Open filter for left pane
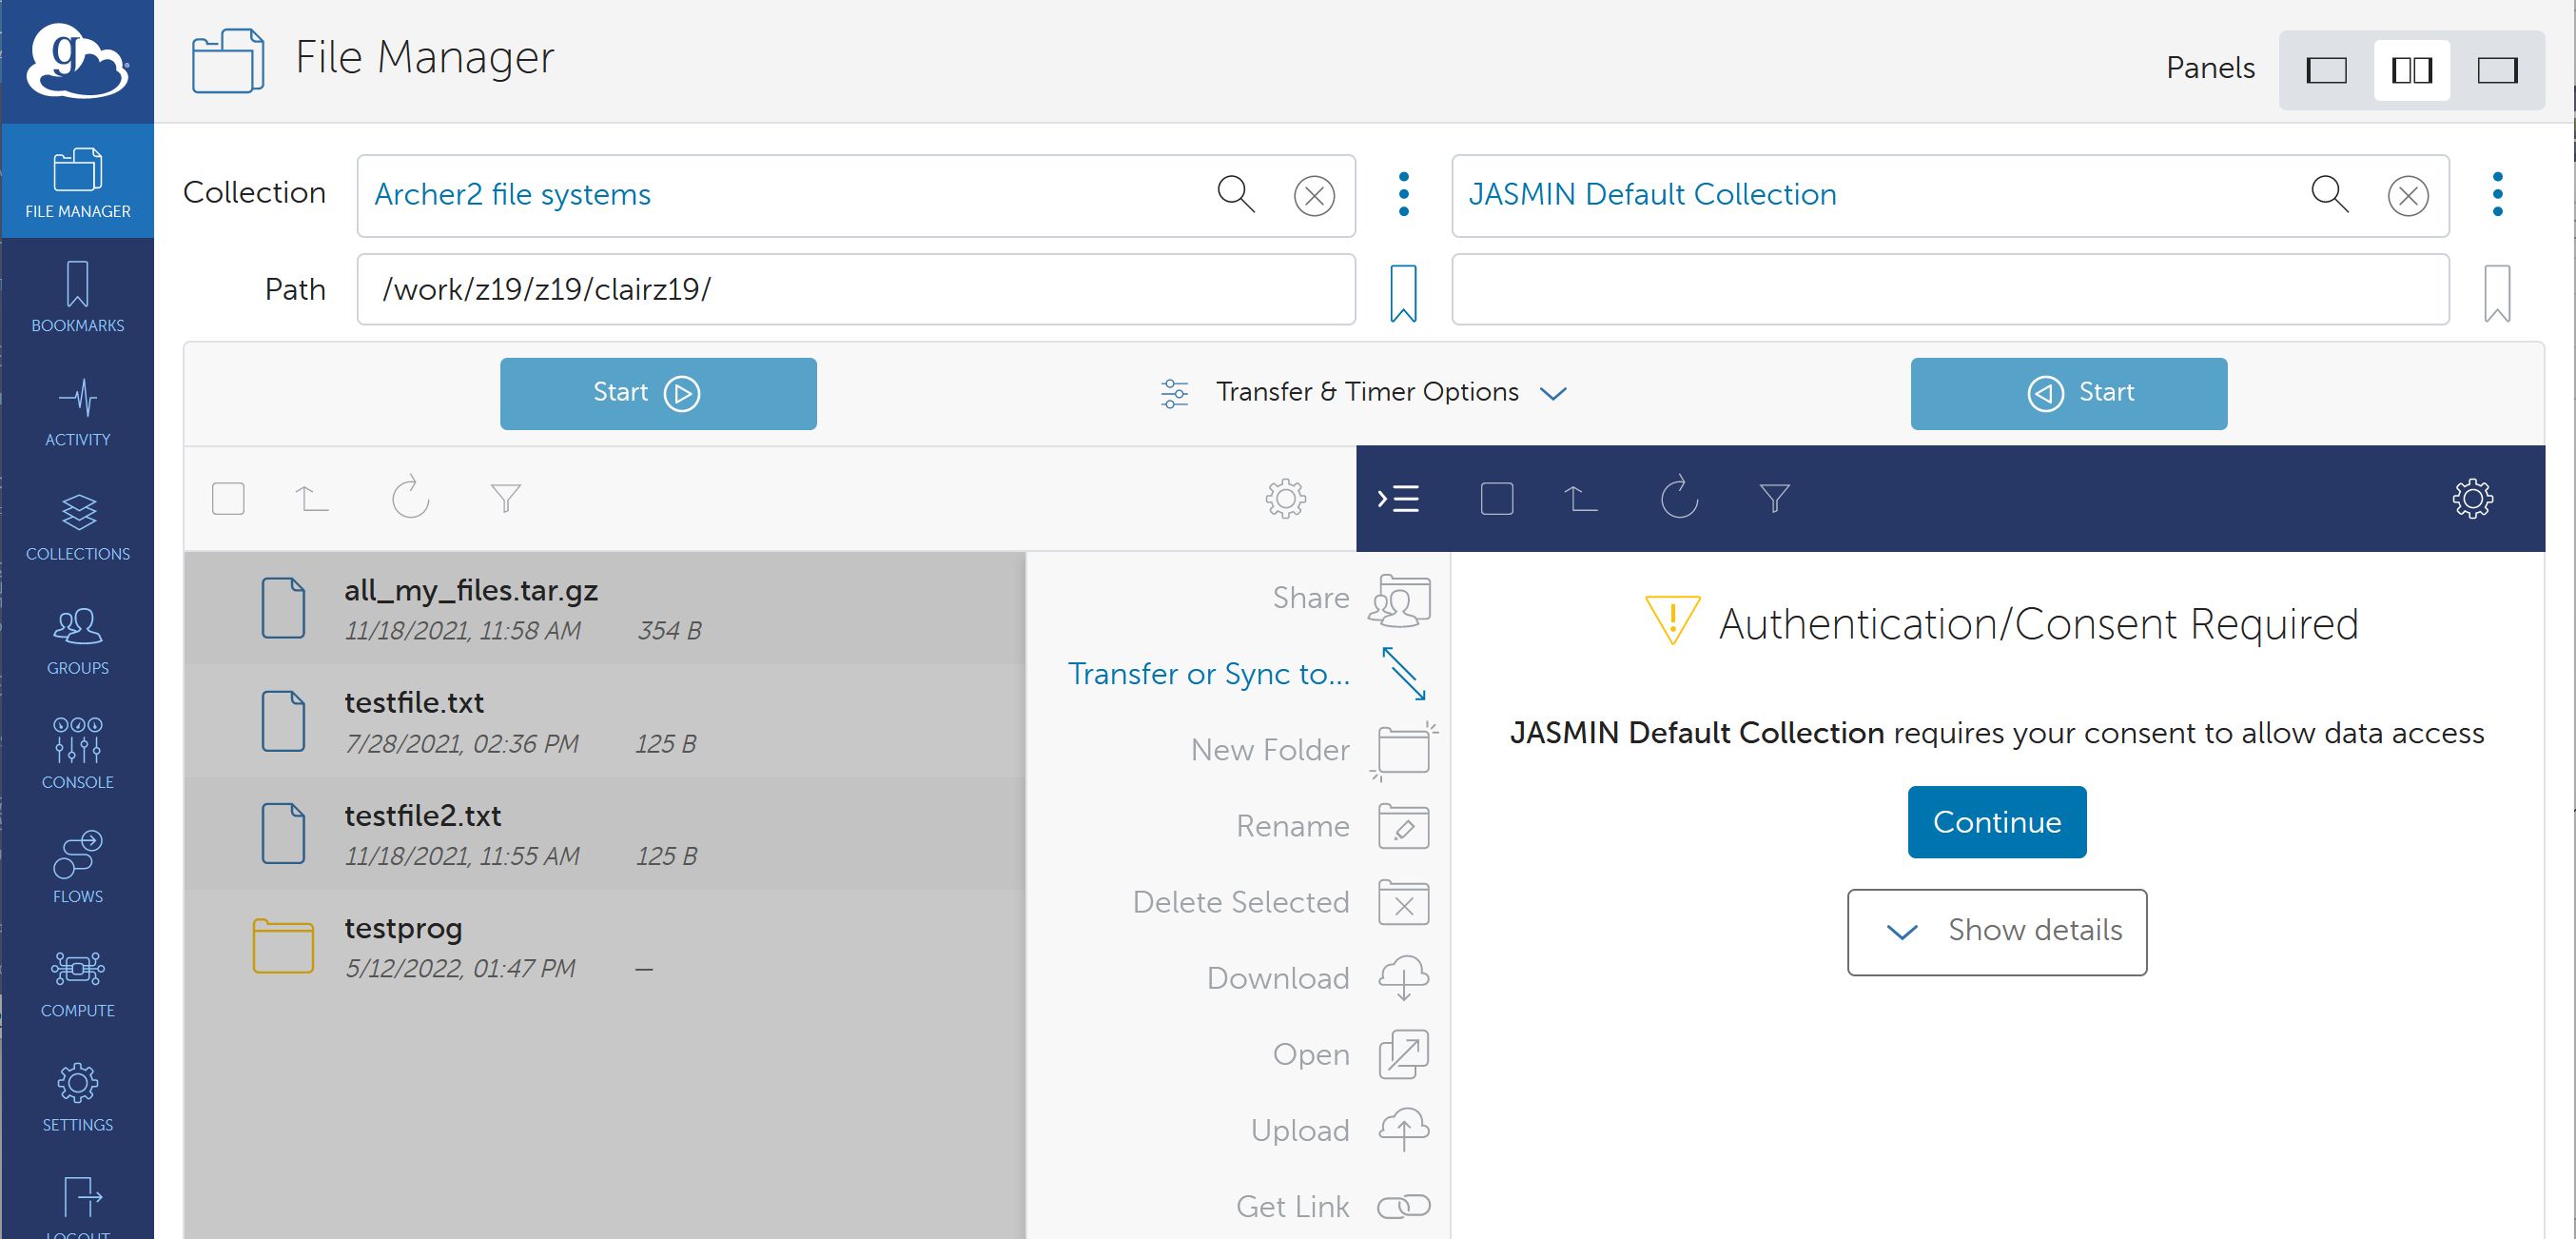This screenshot has height=1239, width=2576. (x=506, y=498)
